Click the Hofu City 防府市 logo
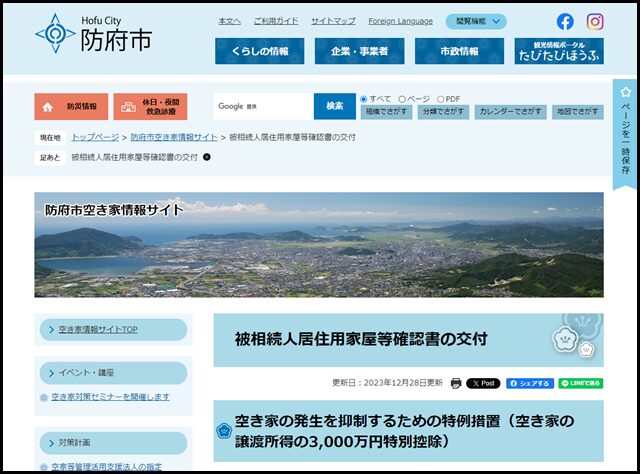Screen dimensions: 640x474 coord(94,34)
